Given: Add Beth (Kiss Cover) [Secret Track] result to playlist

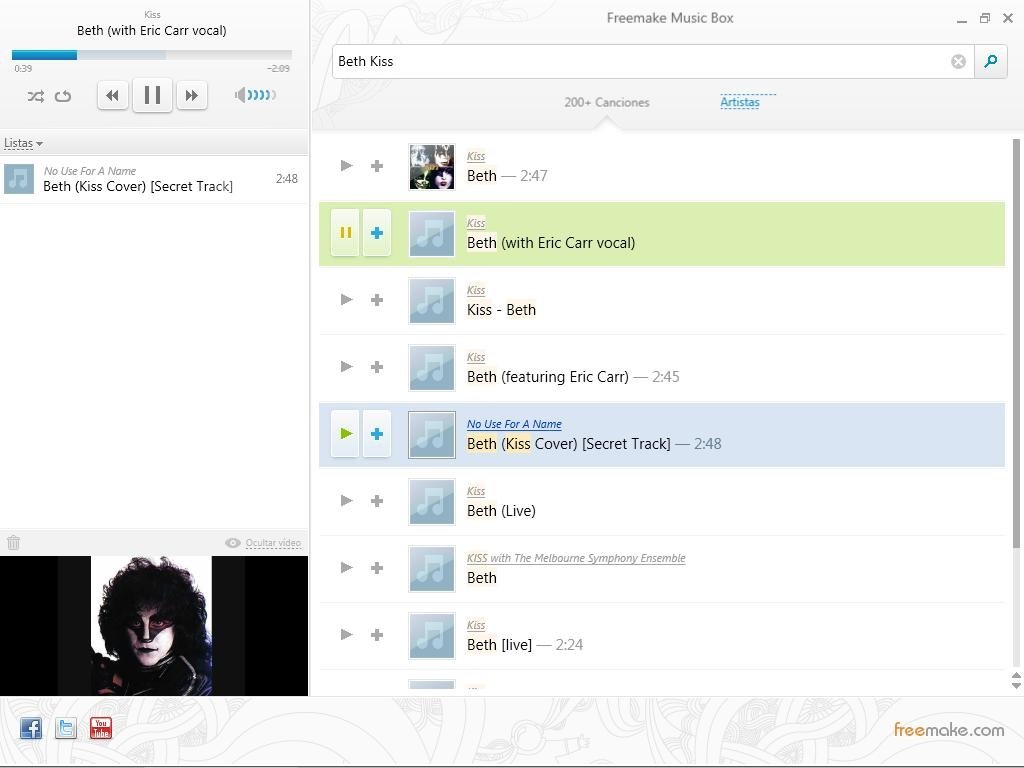Looking at the screenshot, I should tap(377, 434).
